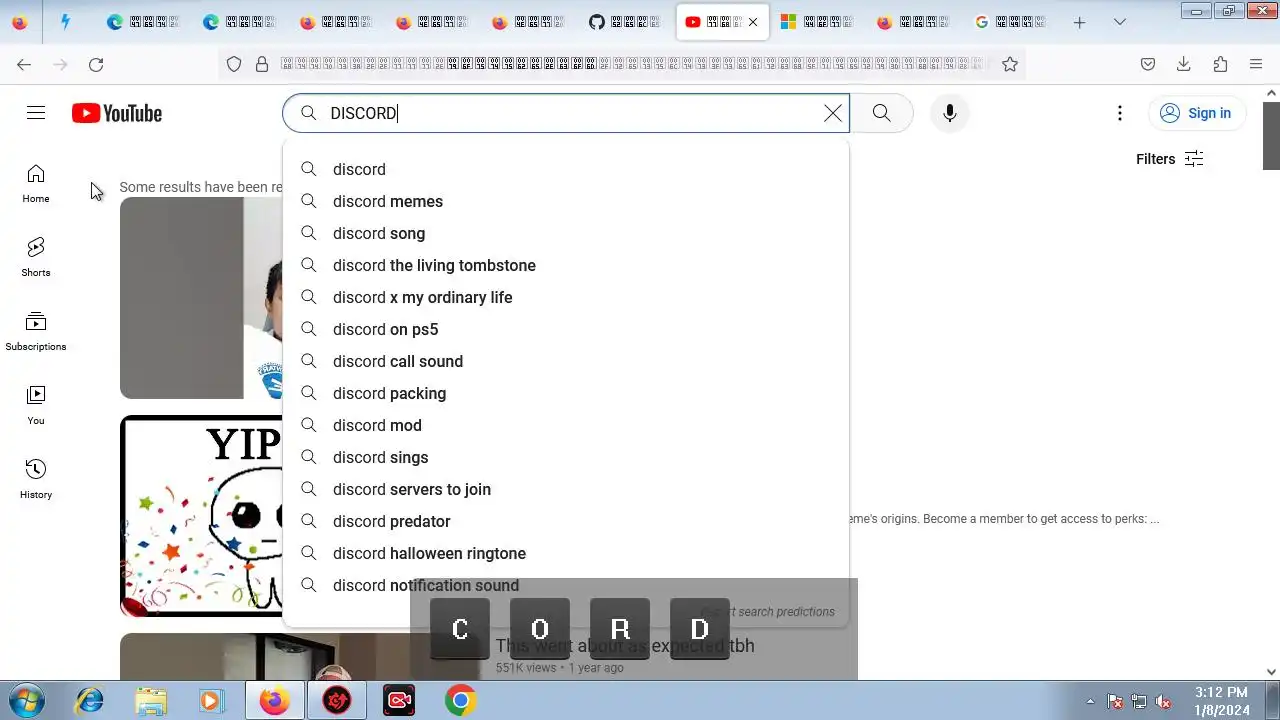Choose "discord predator" suggestion
The image size is (1280, 720).
566,521
